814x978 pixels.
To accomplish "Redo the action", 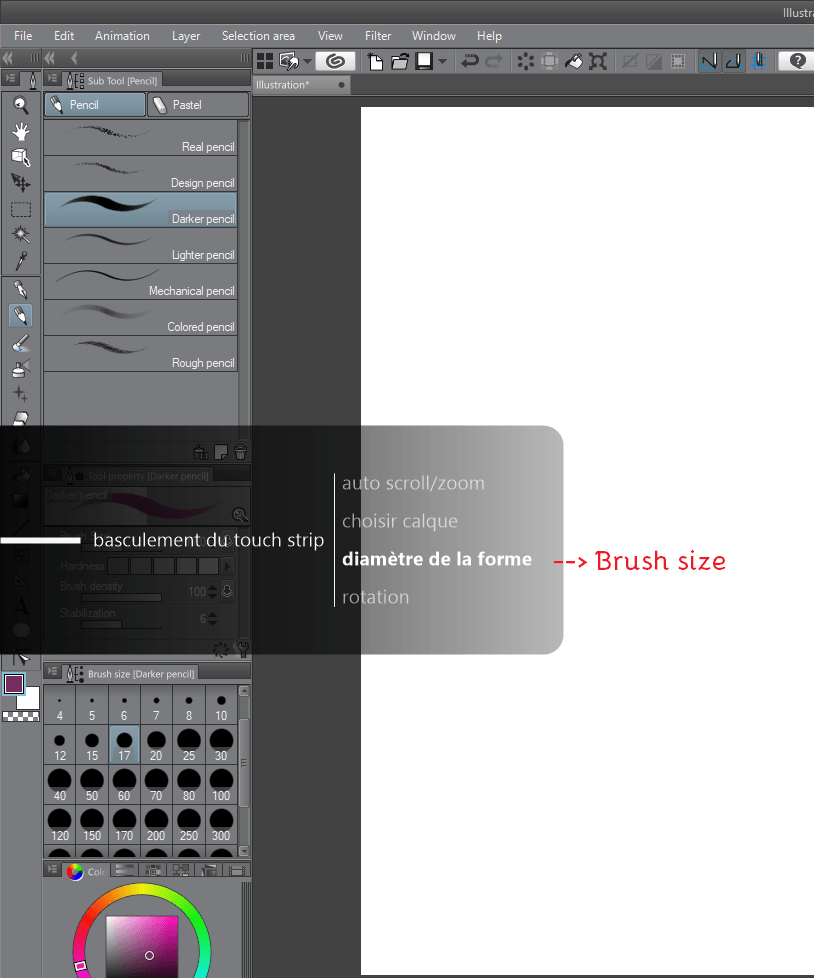I will pyautogui.click(x=494, y=61).
